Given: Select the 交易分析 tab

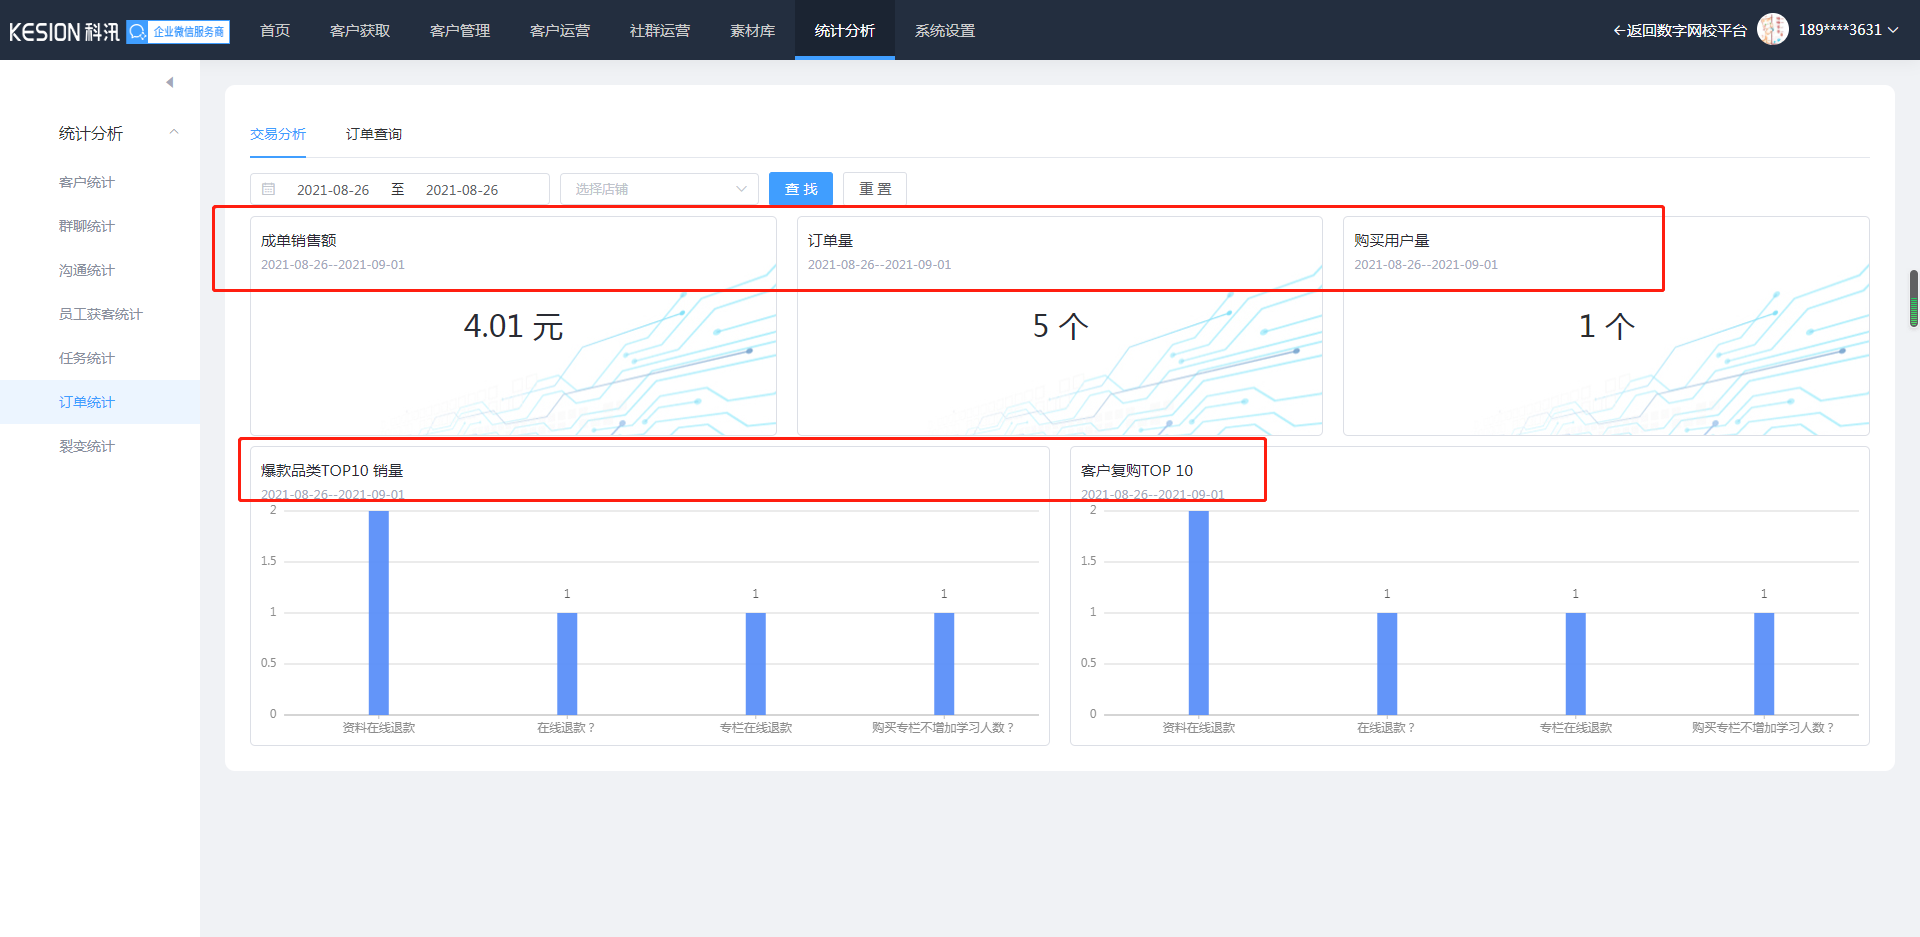Looking at the screenshot, I should (x=278, y=134).
